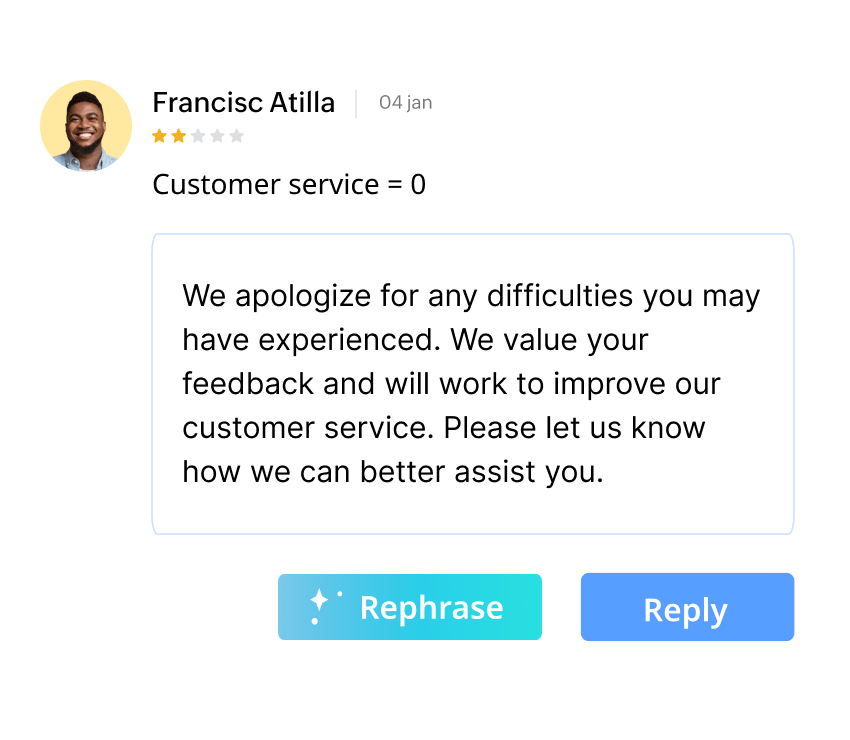The height and width of the screenshot is (740, 850).
Task: Send the response with Reply button
Action: (x=687, y=607)
